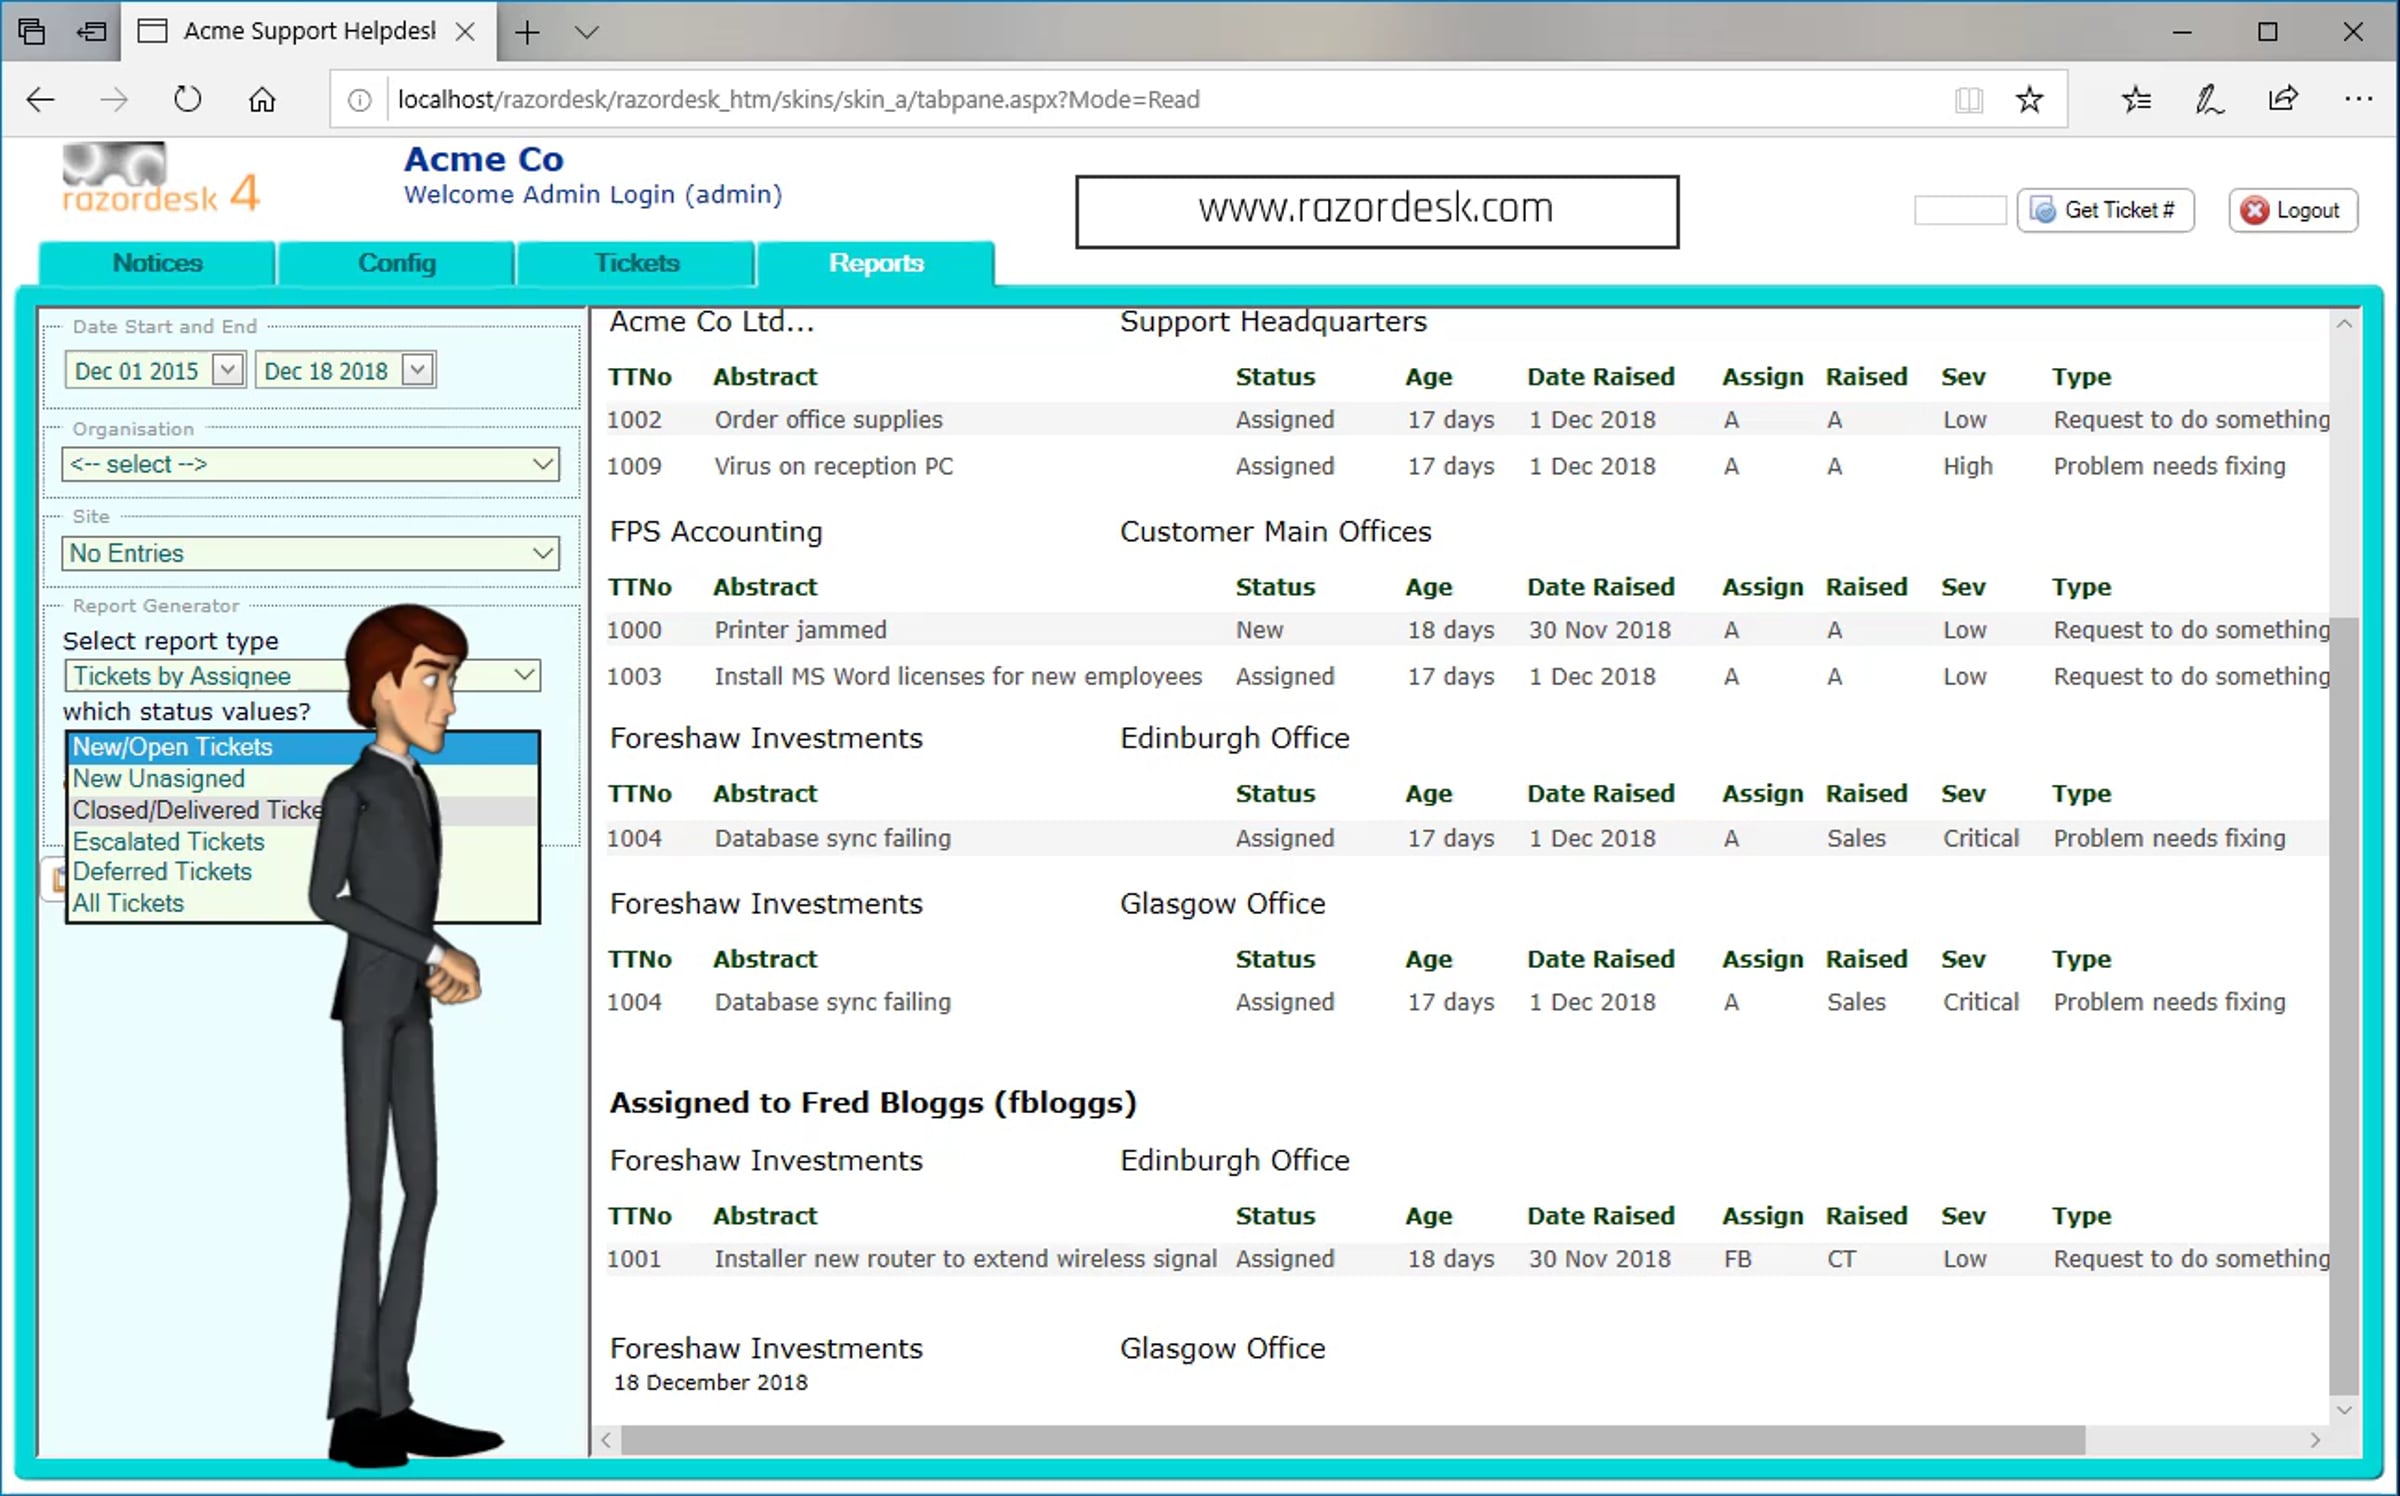This screenshot has height=1496, width=2400.
Task: Show tab previews chevron
Action: pos(587,32)
